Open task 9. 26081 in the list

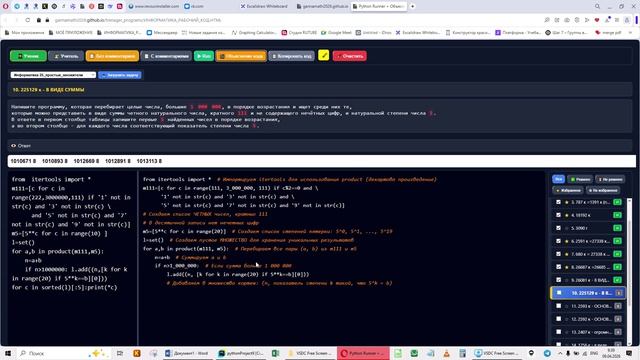pyautogui.click(x=591, y=280)
